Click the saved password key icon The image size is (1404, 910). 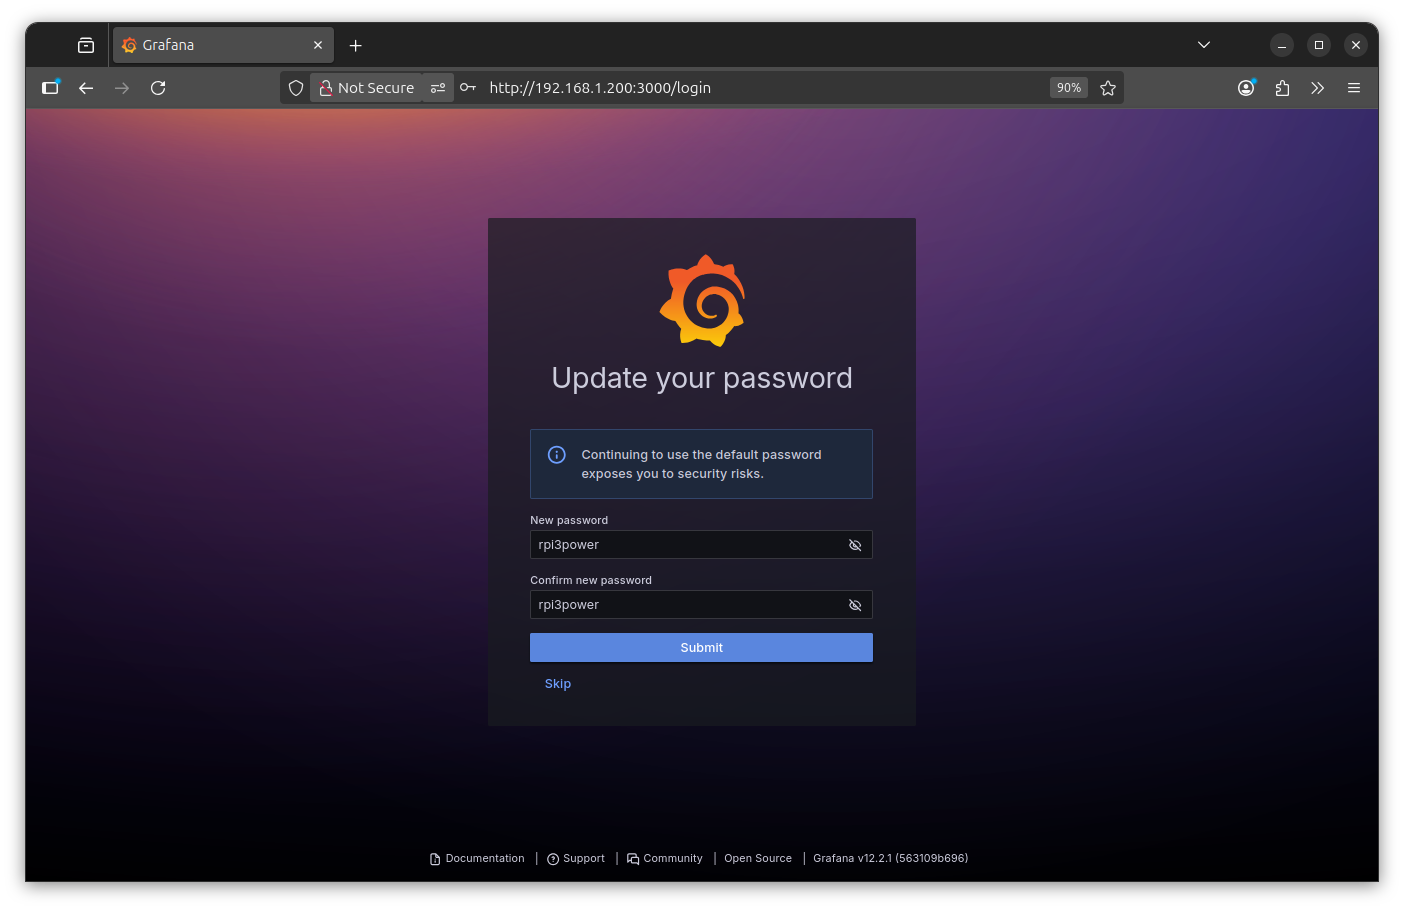tap(468, 88)
